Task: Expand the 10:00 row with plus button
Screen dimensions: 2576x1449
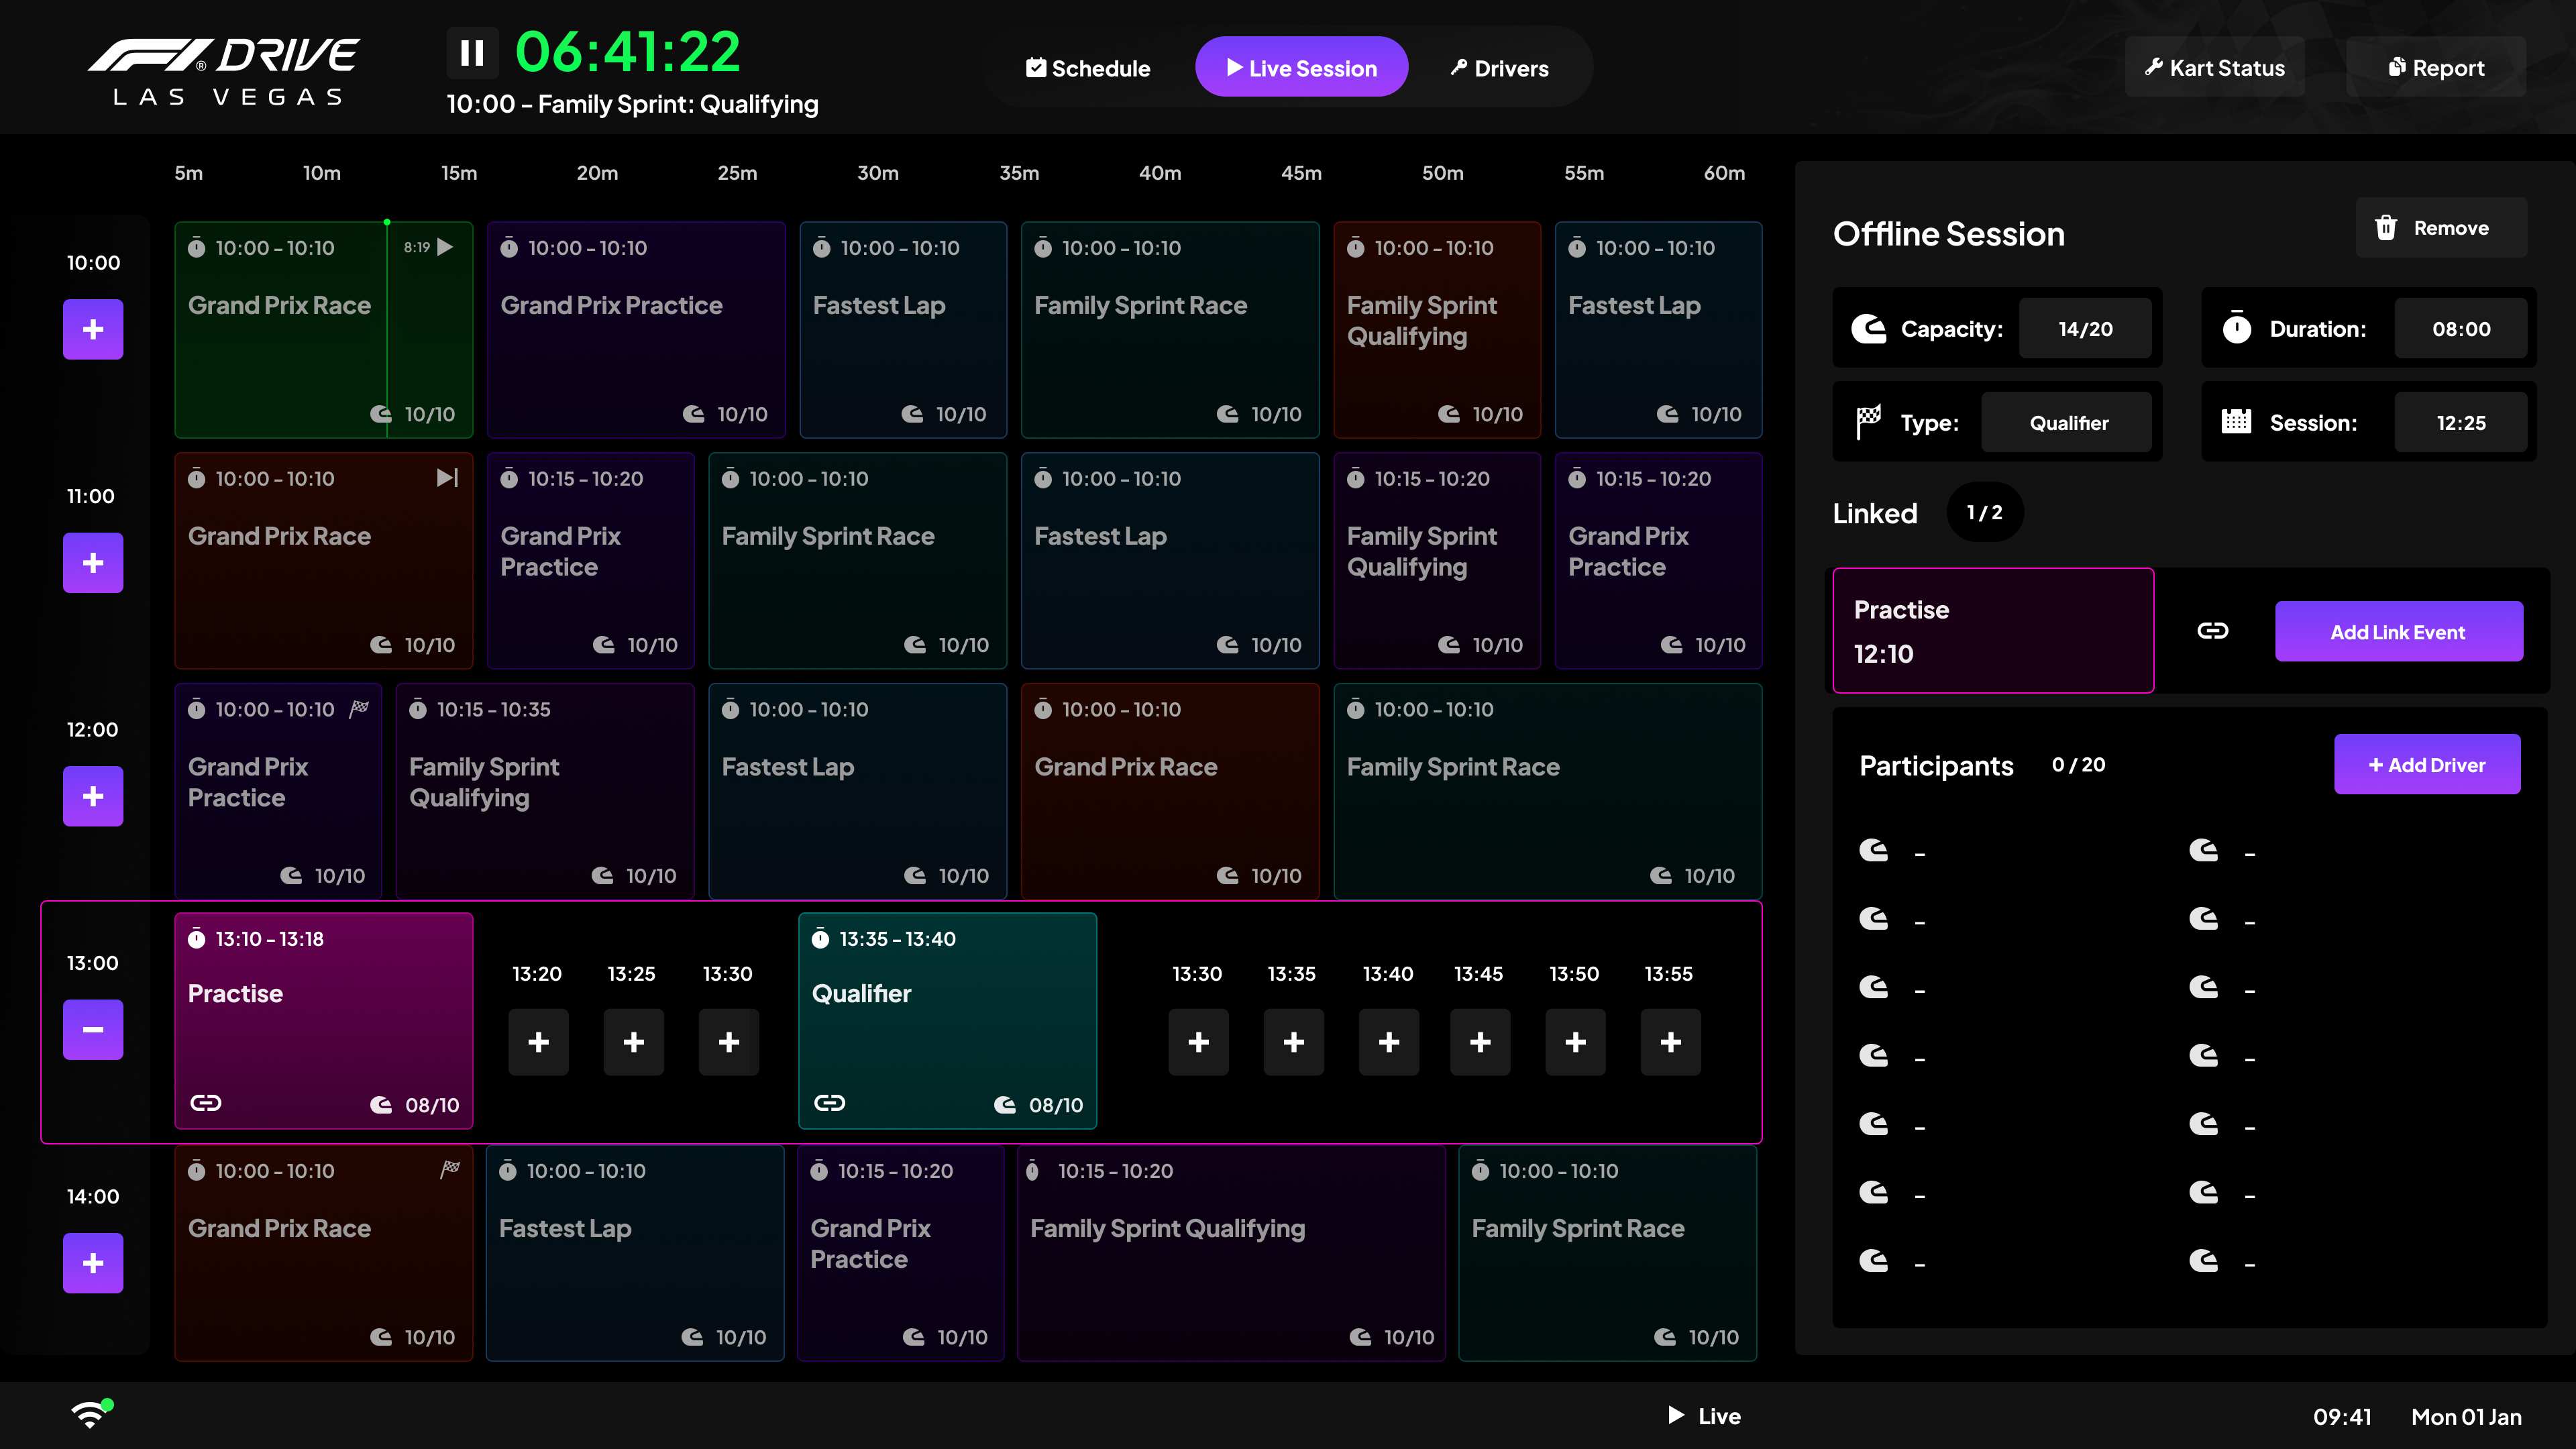Action: coord(93,329)
